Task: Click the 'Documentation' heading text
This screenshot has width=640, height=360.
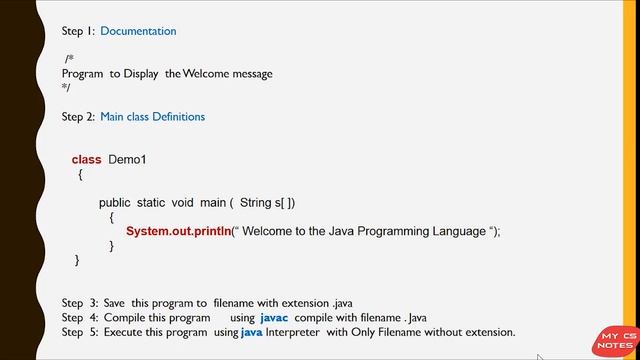Action: pos(138,31)
